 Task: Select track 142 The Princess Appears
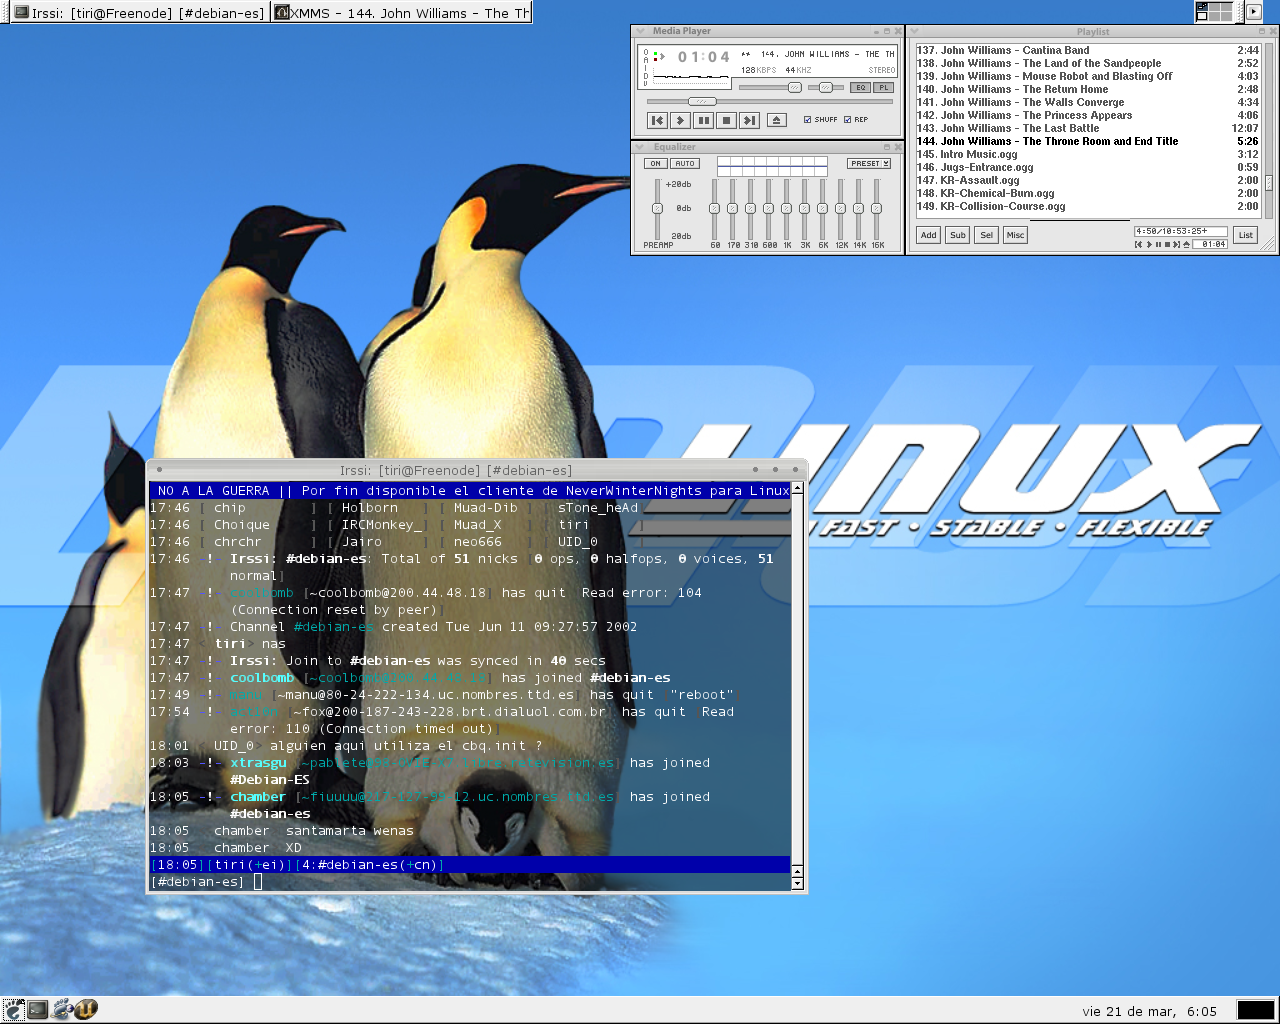tap(1087, 115)
